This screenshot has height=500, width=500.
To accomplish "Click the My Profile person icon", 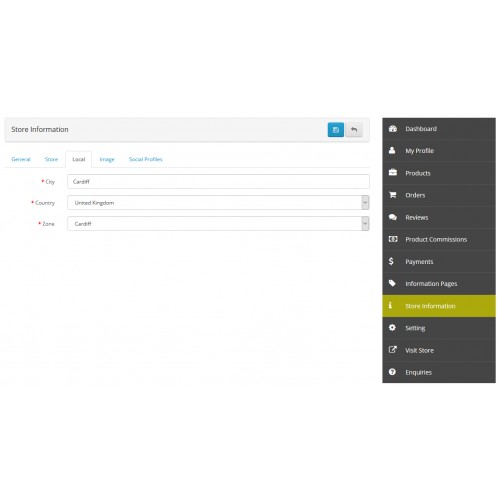I will [x=392, y=150].
